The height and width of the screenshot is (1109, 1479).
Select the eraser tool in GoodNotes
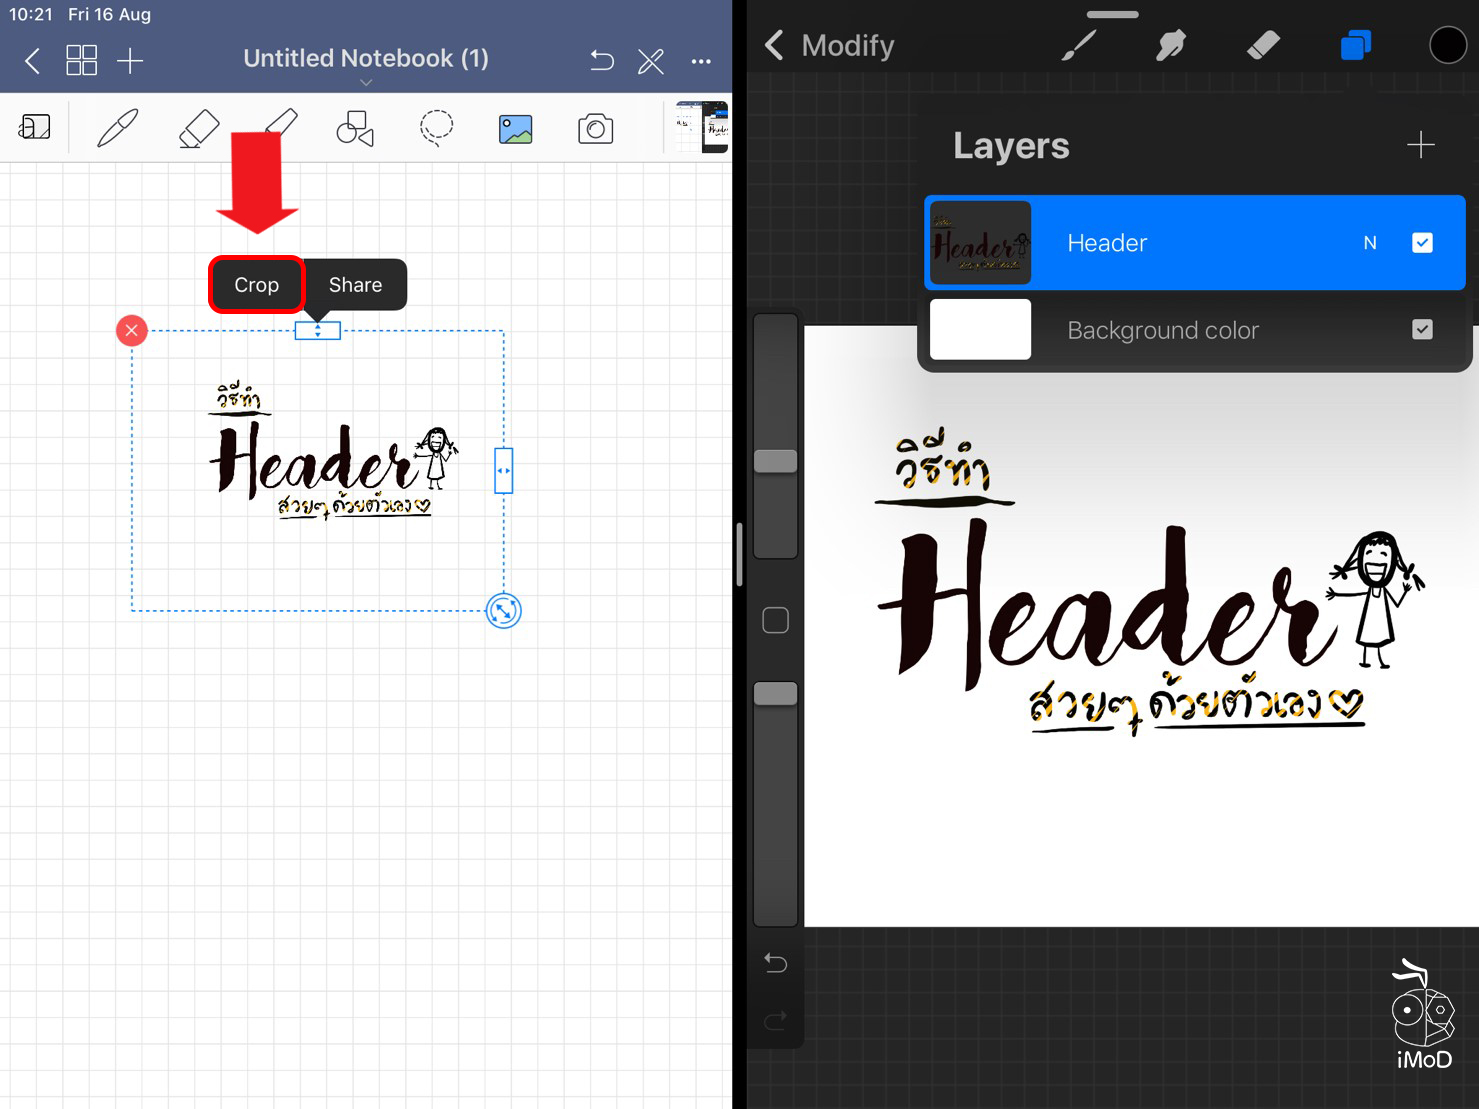pyautogui.click(x=197, y=127)
